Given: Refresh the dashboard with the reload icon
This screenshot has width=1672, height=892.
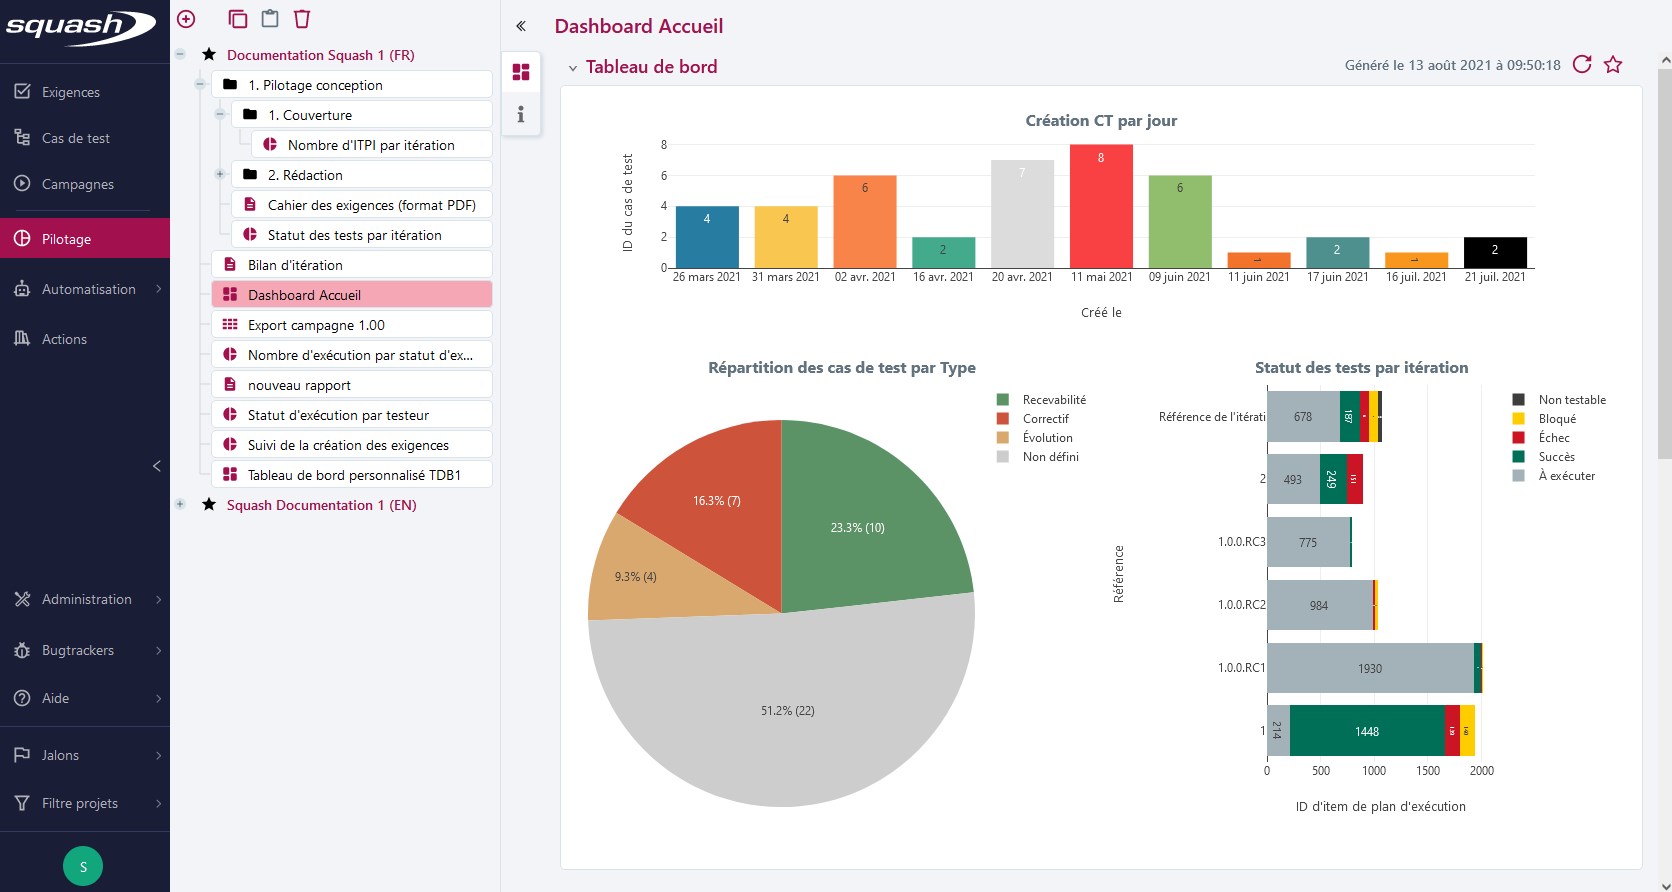Looking at the screenshot, I should click(1582, 65).
